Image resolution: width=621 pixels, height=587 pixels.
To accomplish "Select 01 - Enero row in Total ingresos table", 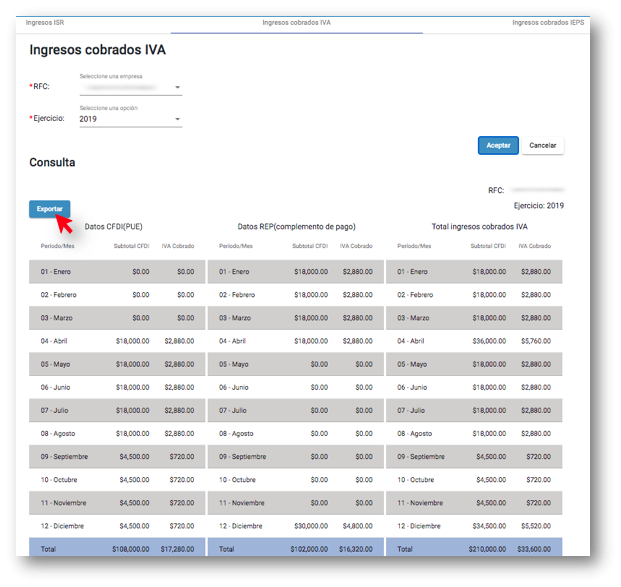I will (474, 272).
